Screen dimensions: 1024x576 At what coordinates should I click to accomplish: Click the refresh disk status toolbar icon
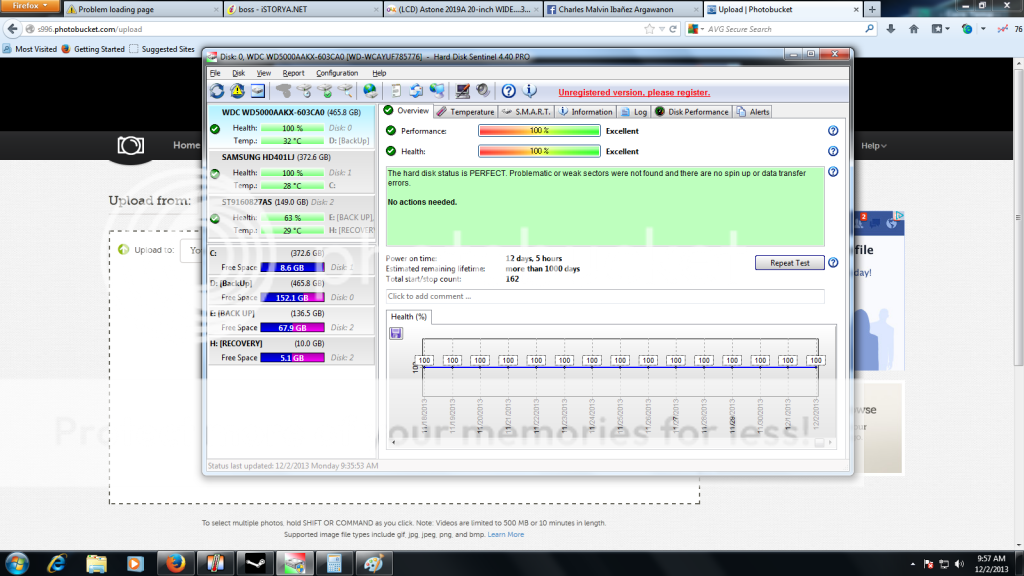(217, 91)
